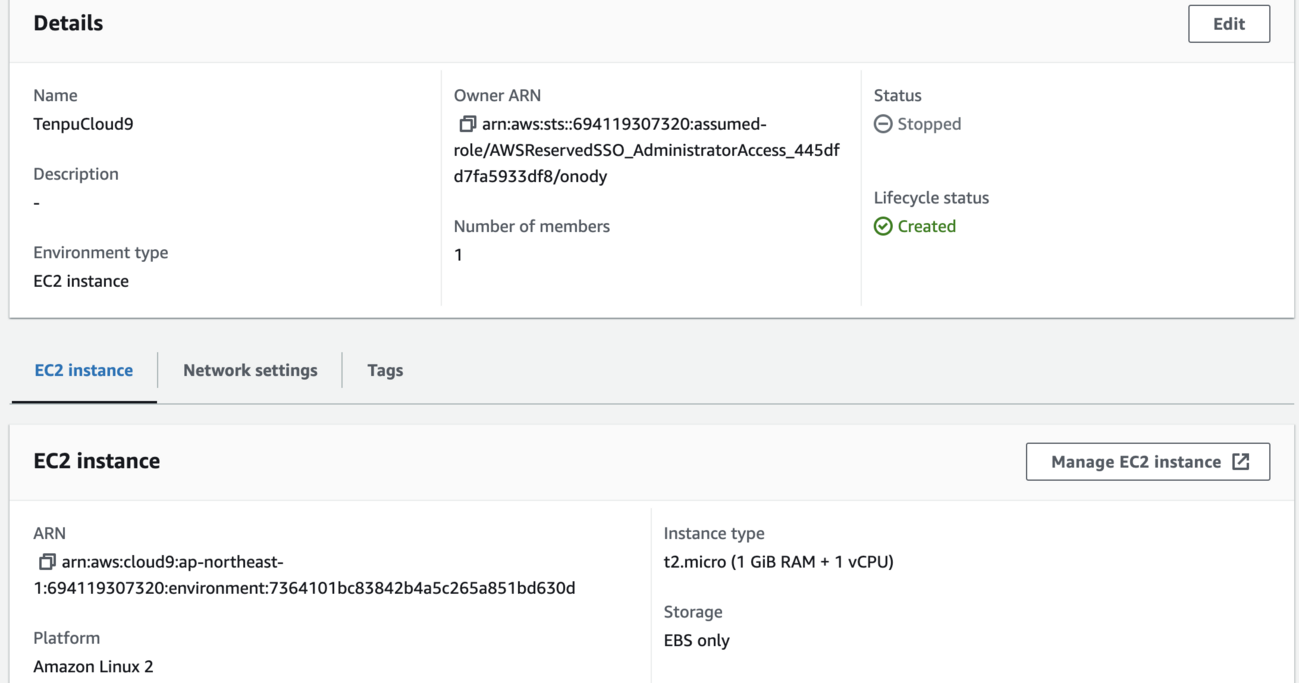Click the EBS only storage value
Screen dimensions: 1299x683
click(697, 640)
